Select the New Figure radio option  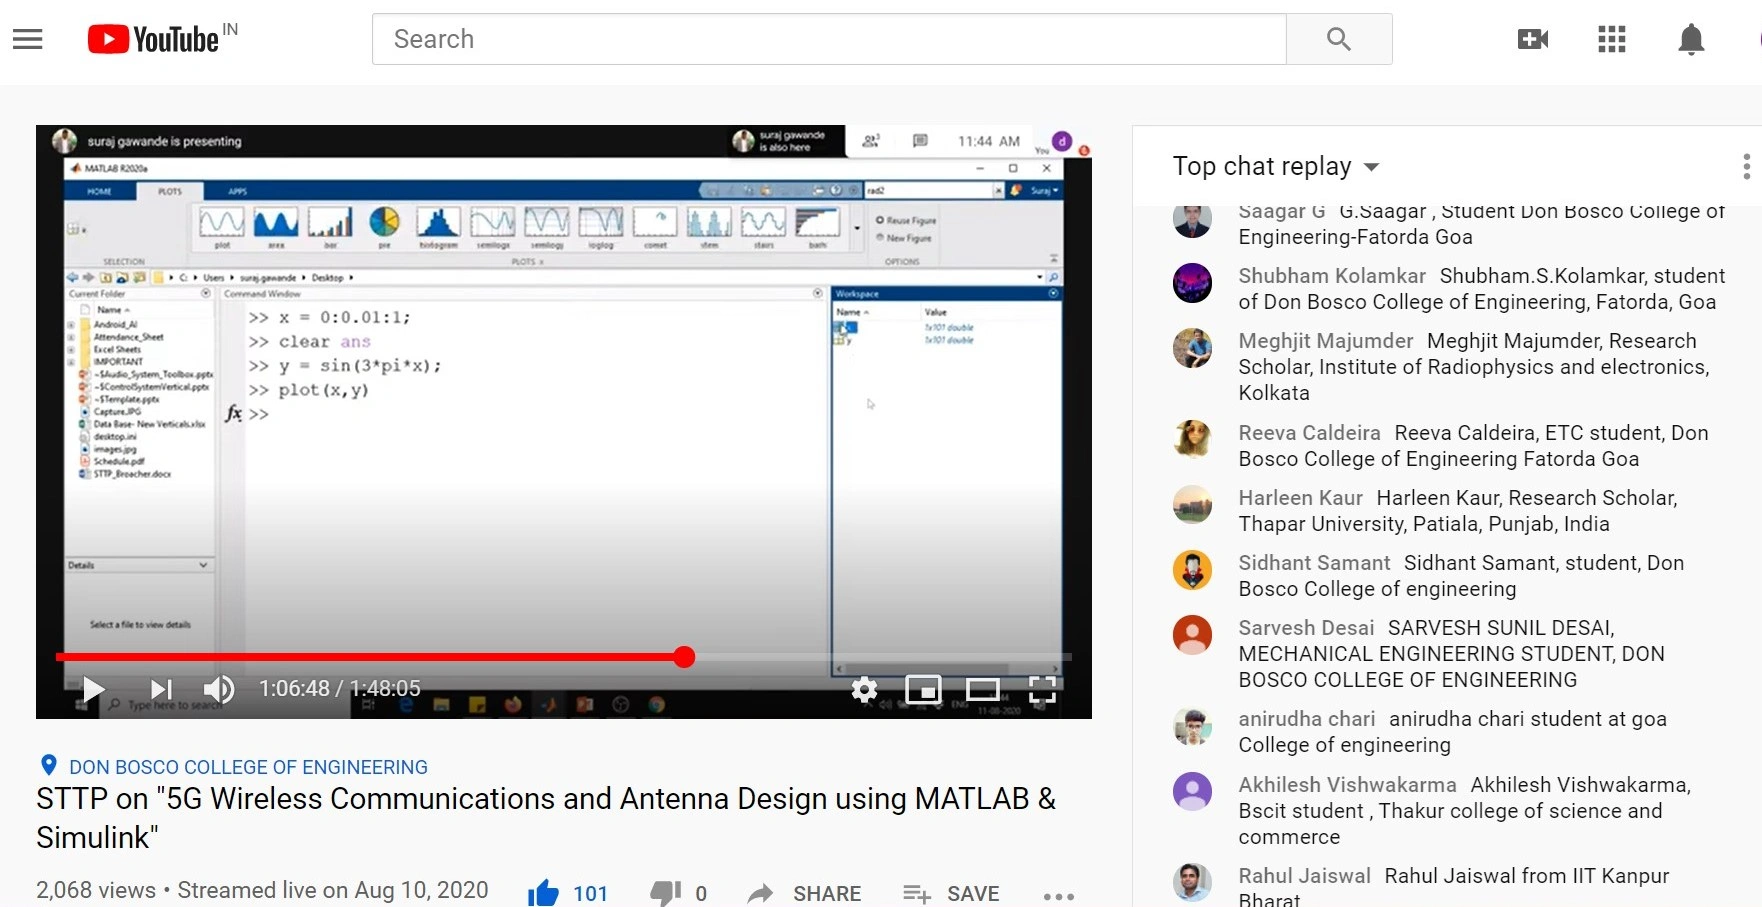coord(904,238)
